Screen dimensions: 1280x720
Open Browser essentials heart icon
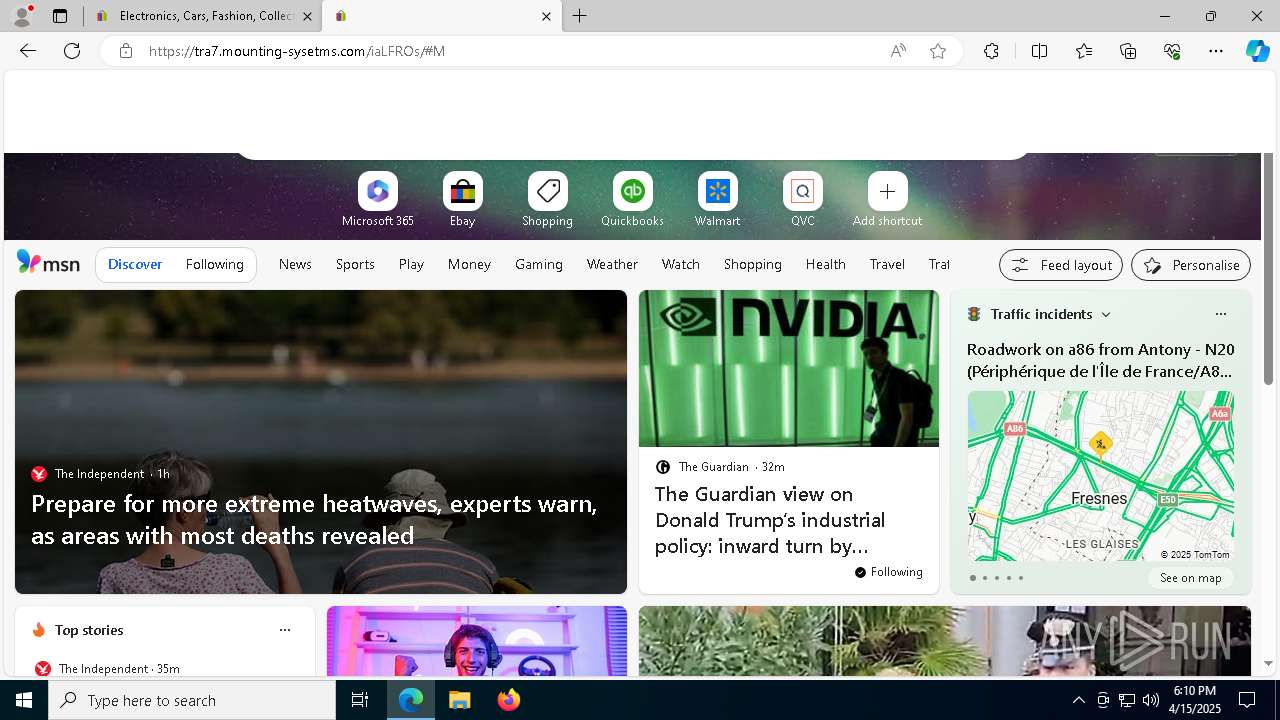(x=1172, y=51)
